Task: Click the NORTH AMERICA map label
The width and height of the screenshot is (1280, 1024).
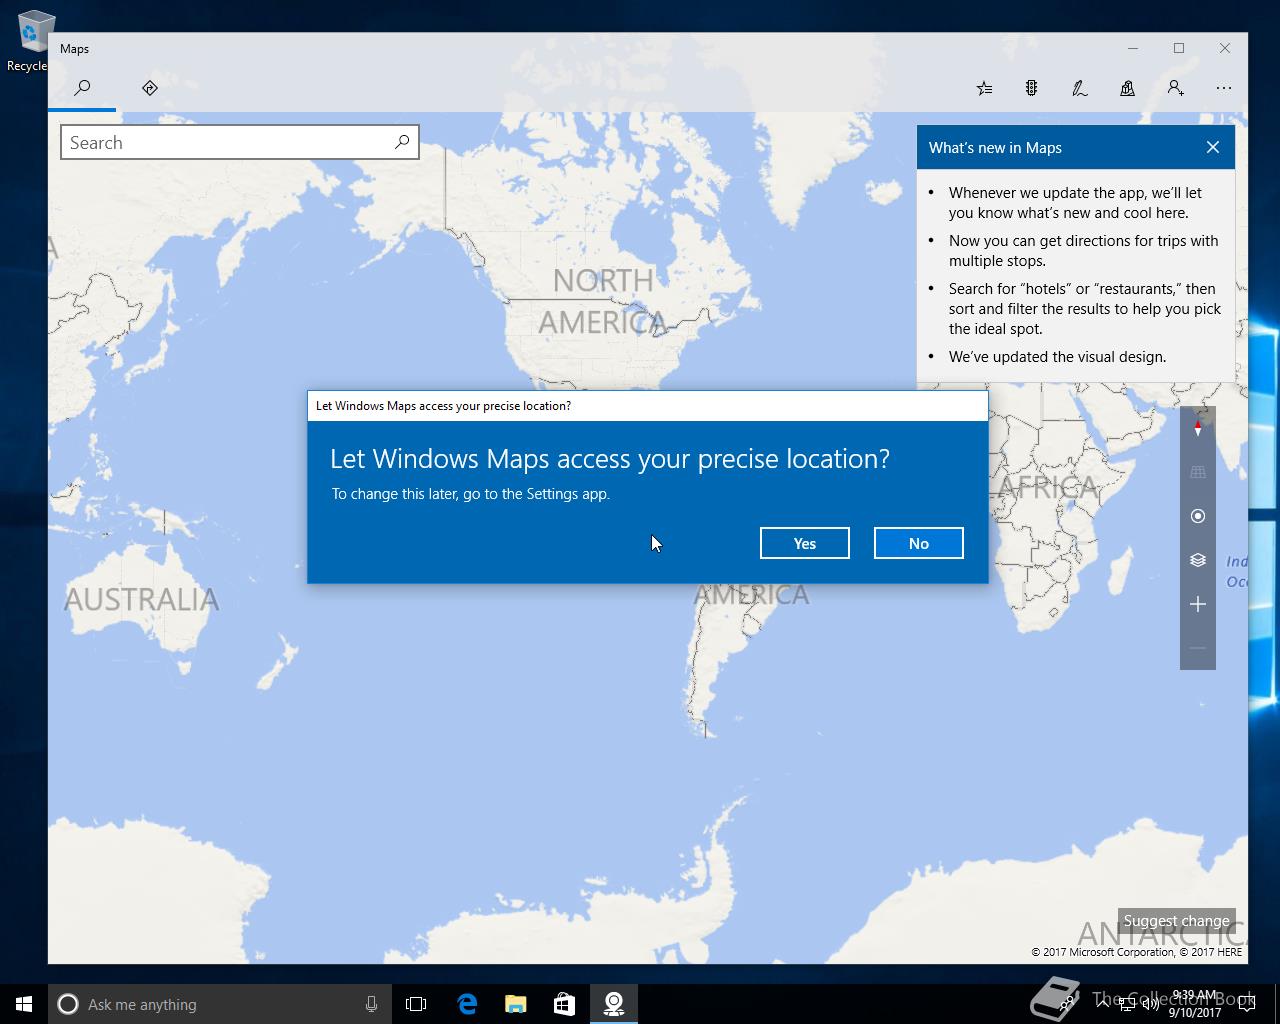Action: (603, 301)
